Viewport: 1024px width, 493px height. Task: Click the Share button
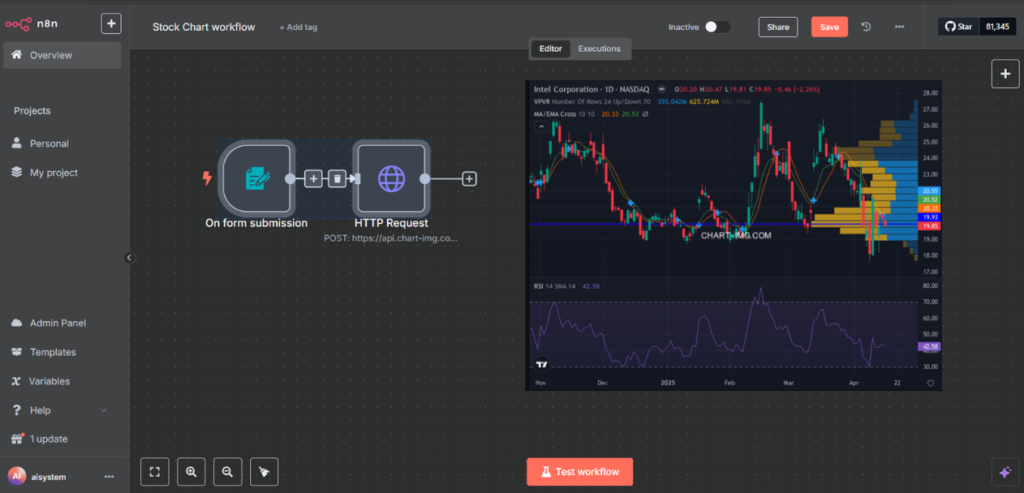778,27
